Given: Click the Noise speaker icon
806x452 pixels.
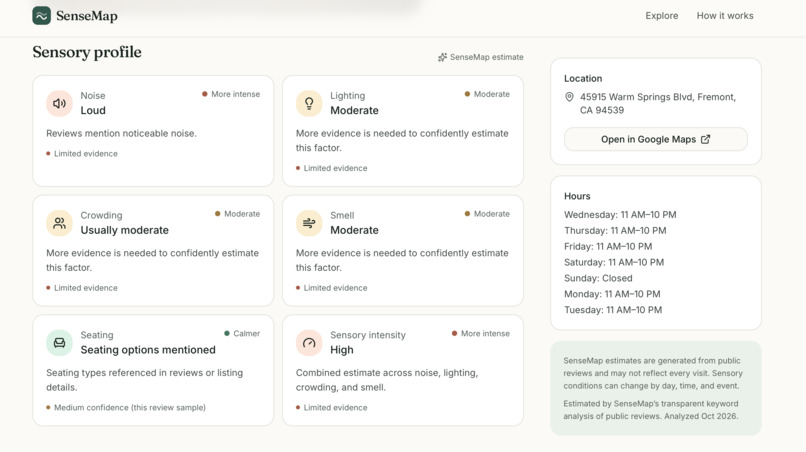Looking at the screenshot, I should (x=60, y=103).
